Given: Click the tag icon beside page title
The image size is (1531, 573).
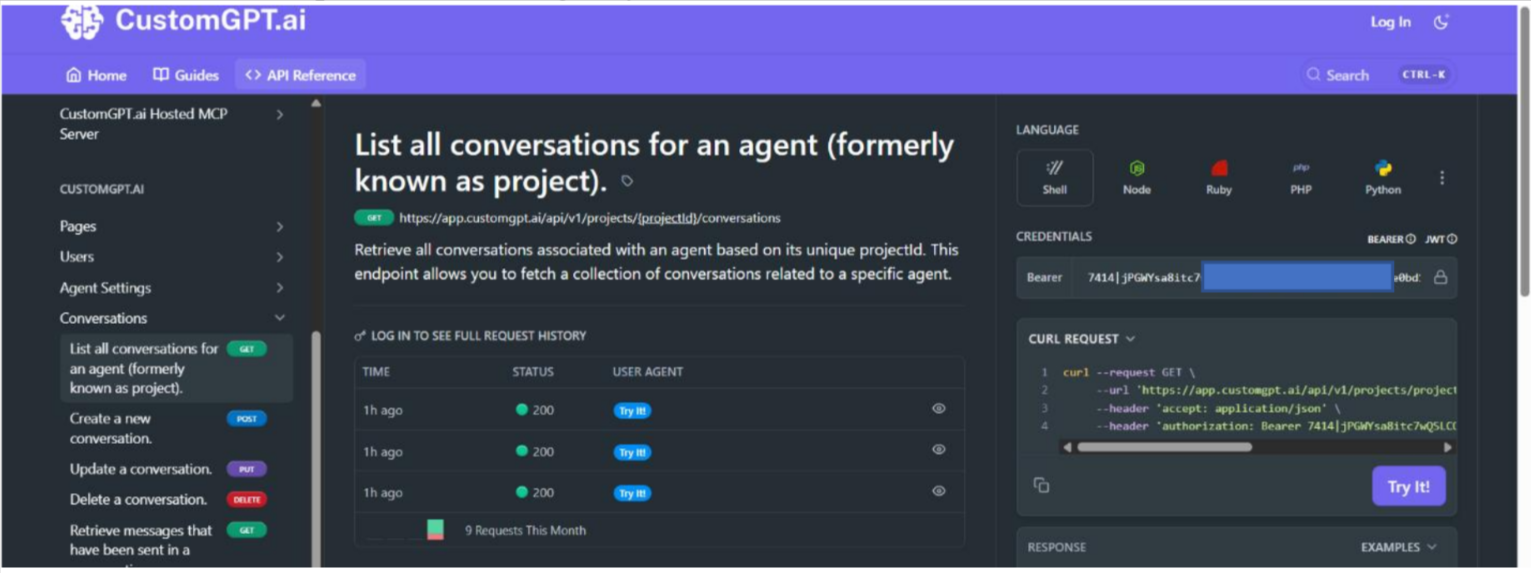Looking at the screenshot, I should [627, 181].
